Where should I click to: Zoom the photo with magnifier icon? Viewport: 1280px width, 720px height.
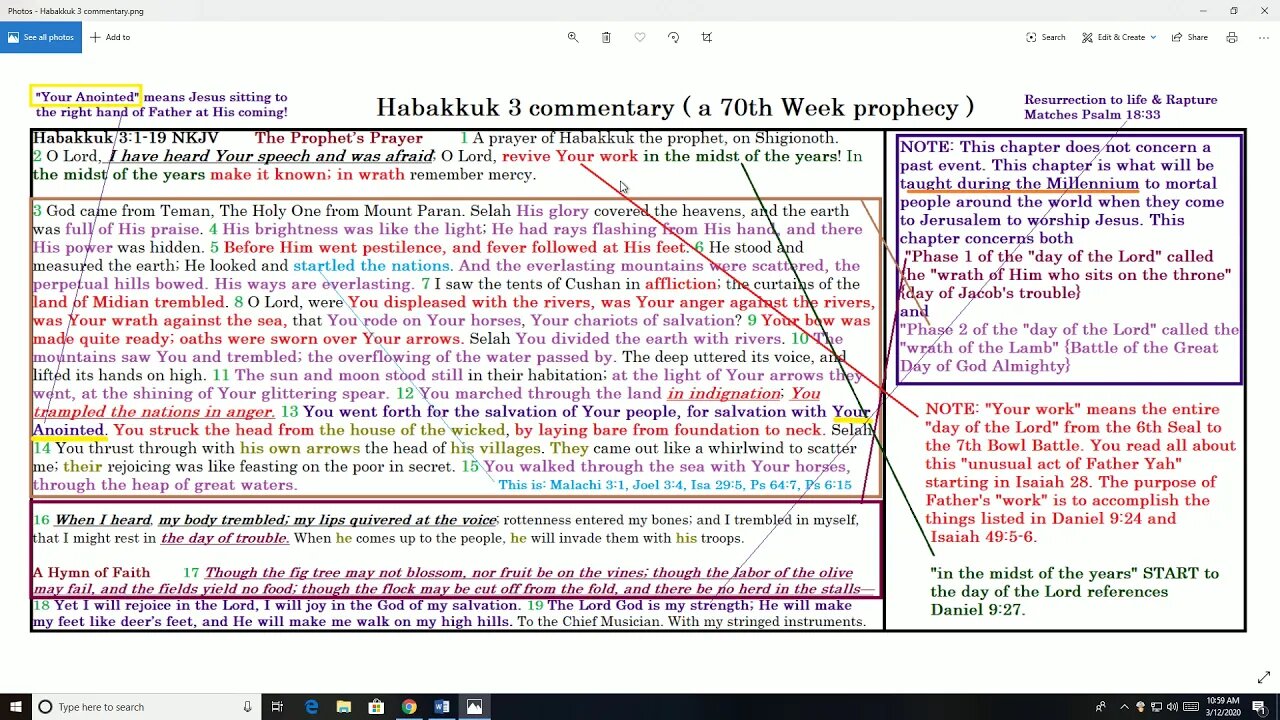(573, 37)
